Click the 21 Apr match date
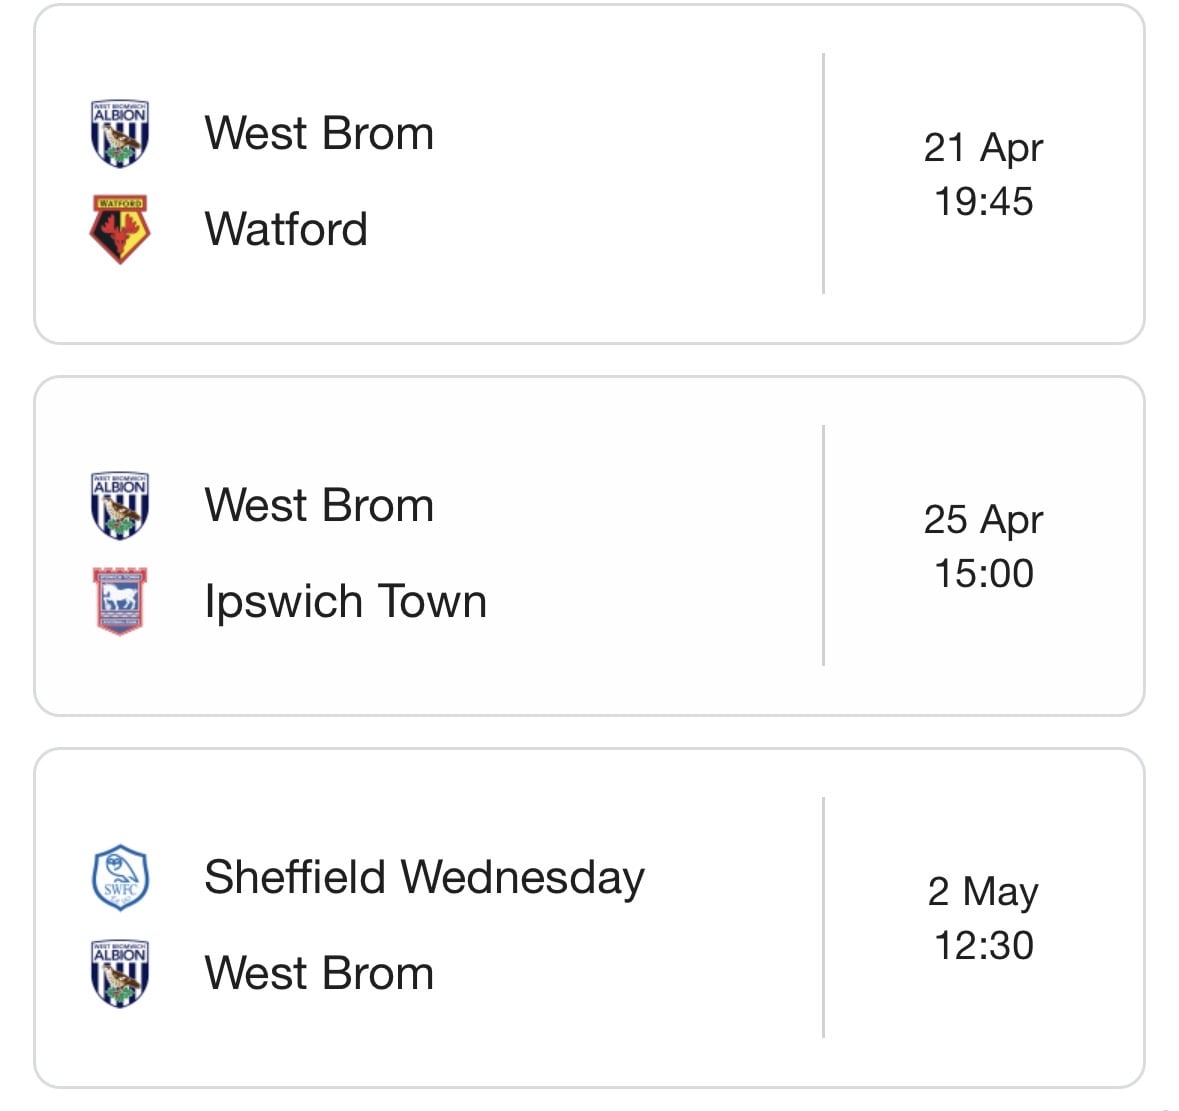1179x1111 pixels. click(x=983, y=147)
